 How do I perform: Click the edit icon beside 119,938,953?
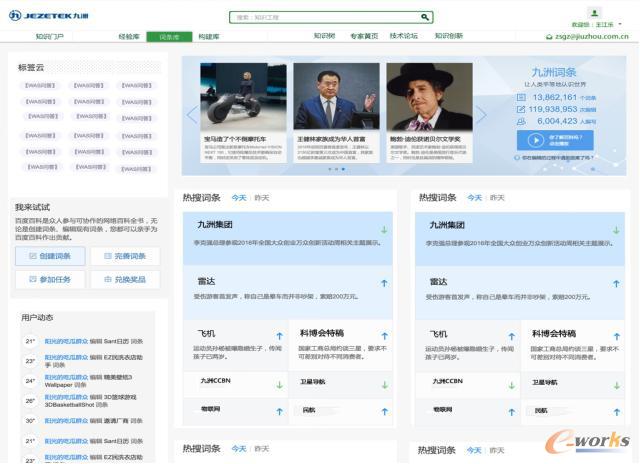[521, 109]
